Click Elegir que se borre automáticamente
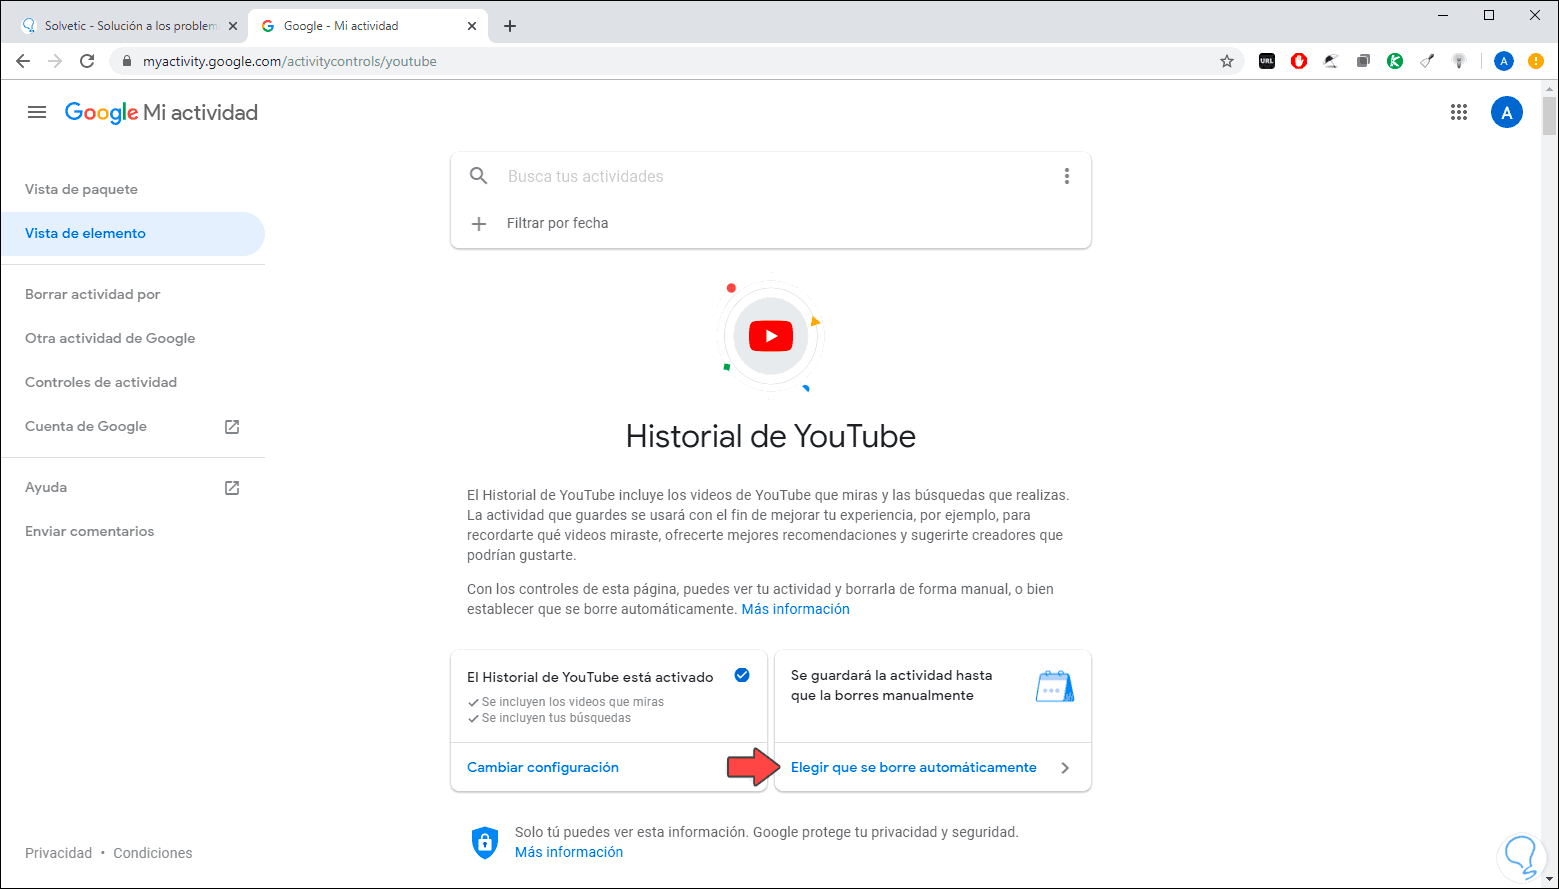Viewport: 1559px width, 889px height. [x=914, y=767]
